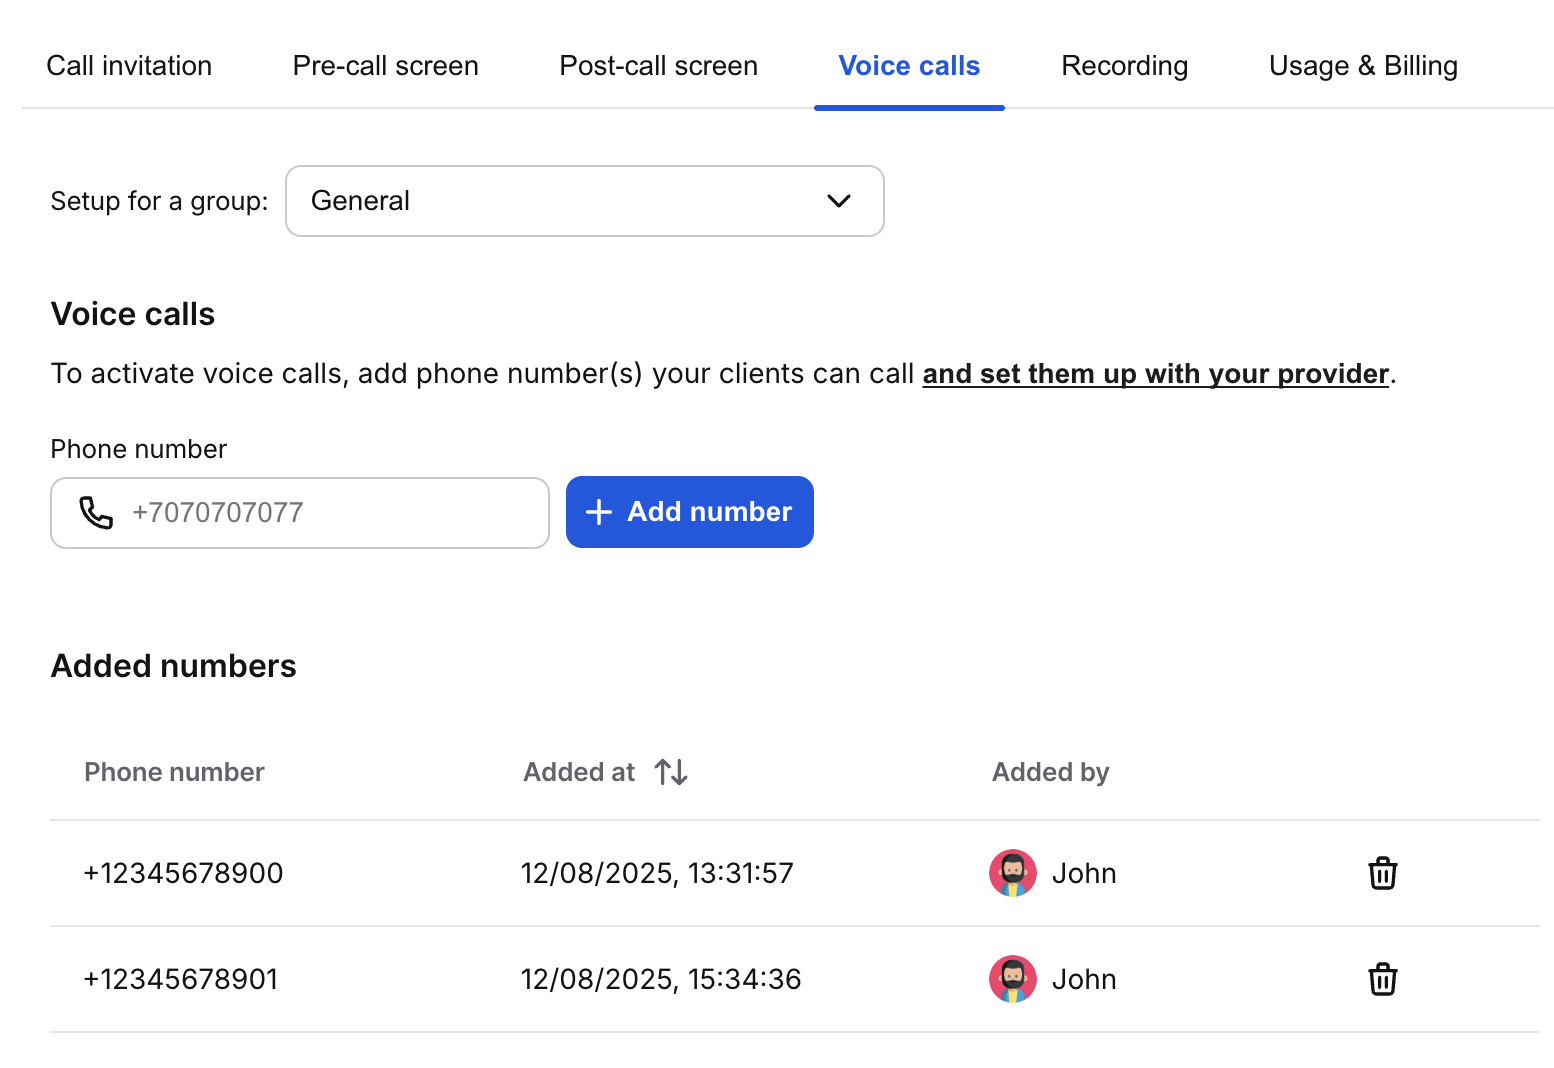Switch to Usage & Billing tab

coord(1363,66)
